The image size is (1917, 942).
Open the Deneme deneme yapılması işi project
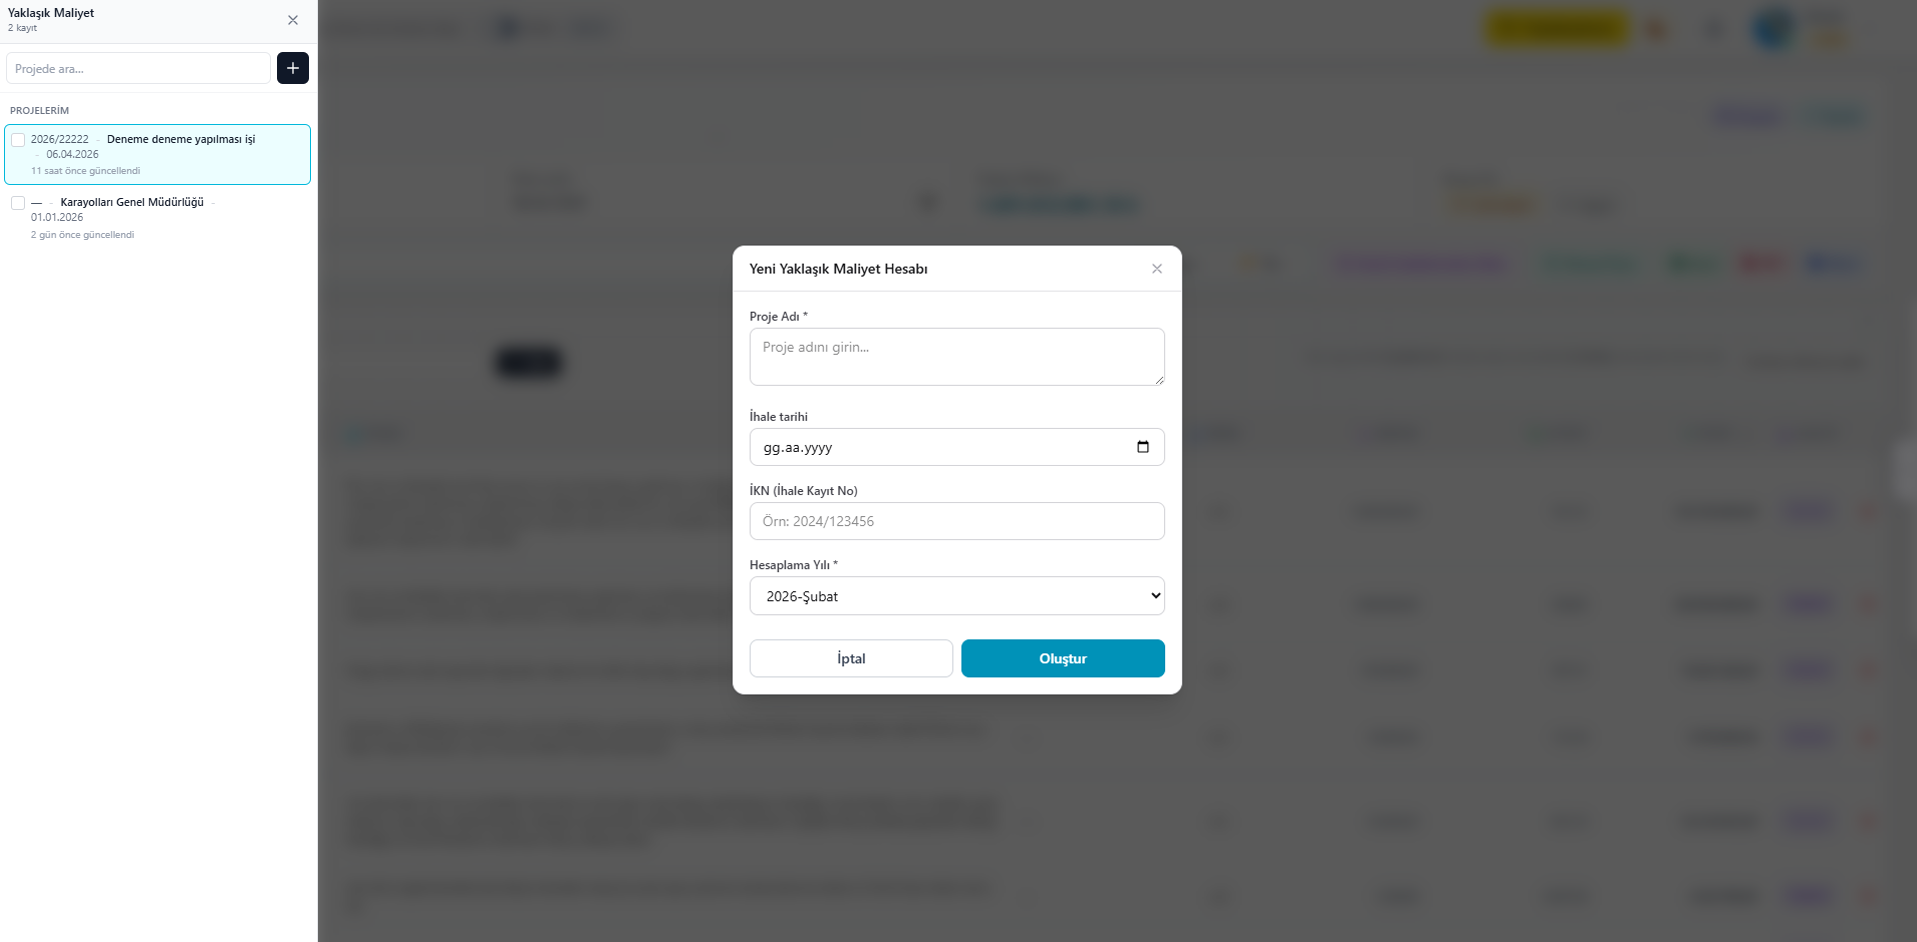tap(180, 140)
